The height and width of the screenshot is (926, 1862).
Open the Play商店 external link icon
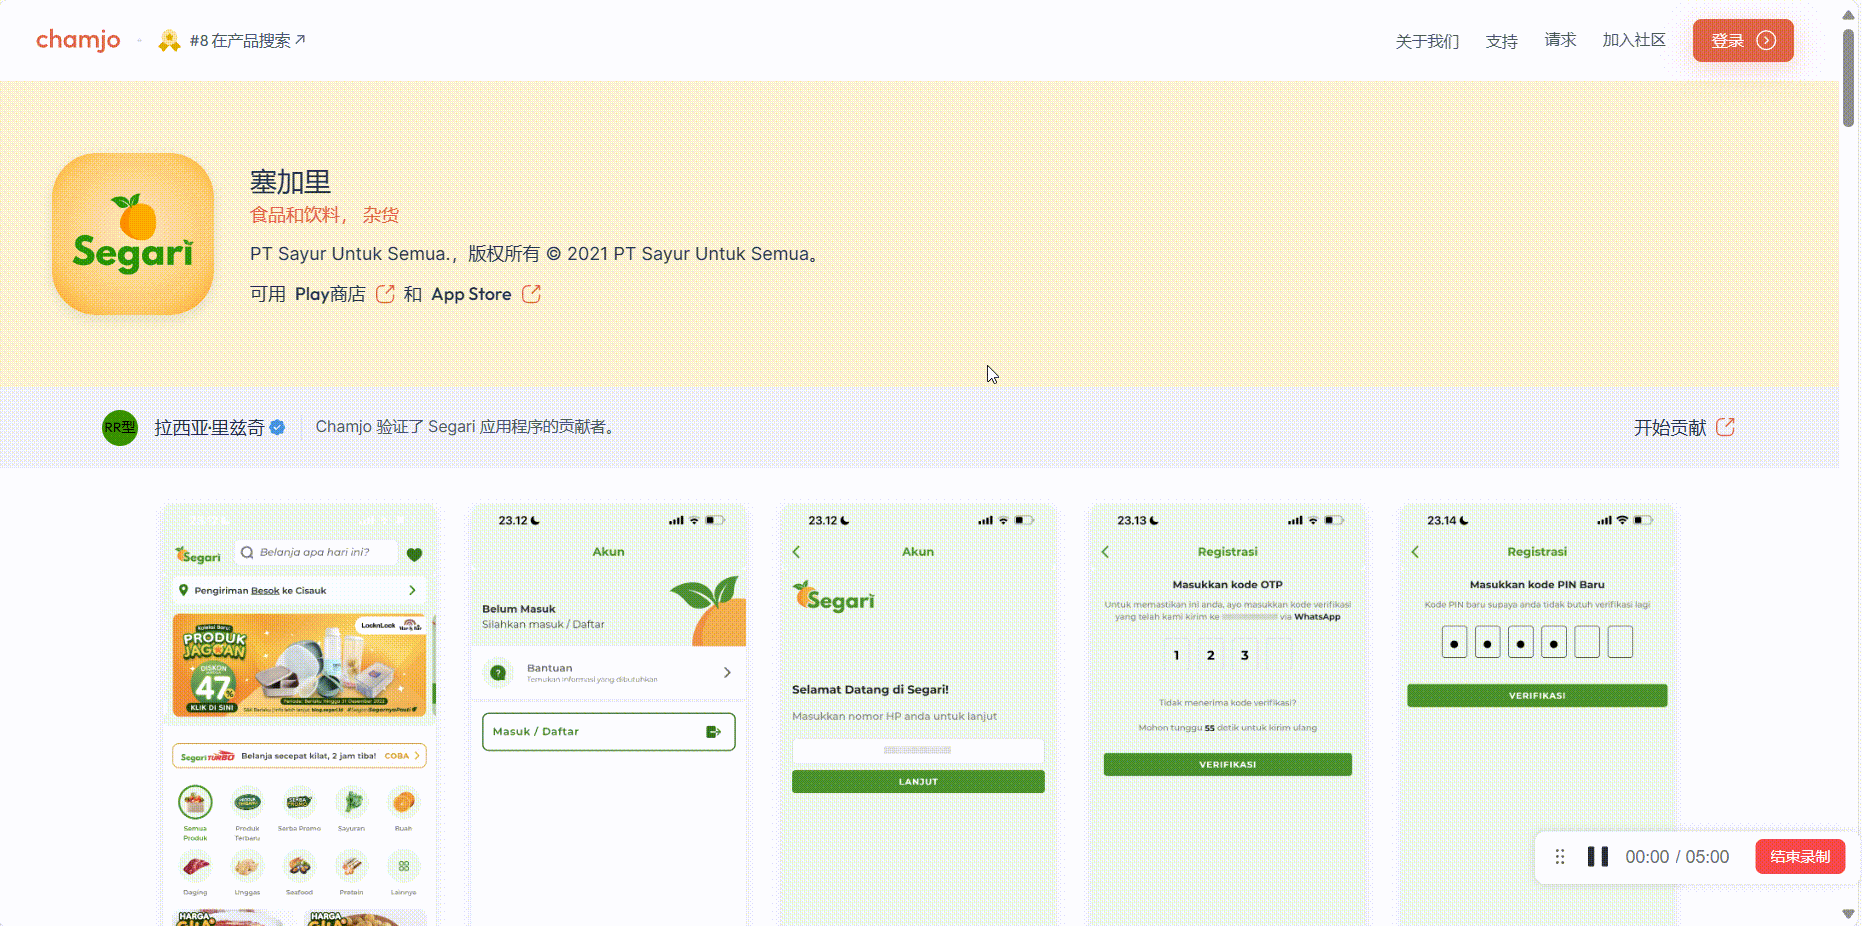point(385,294)
